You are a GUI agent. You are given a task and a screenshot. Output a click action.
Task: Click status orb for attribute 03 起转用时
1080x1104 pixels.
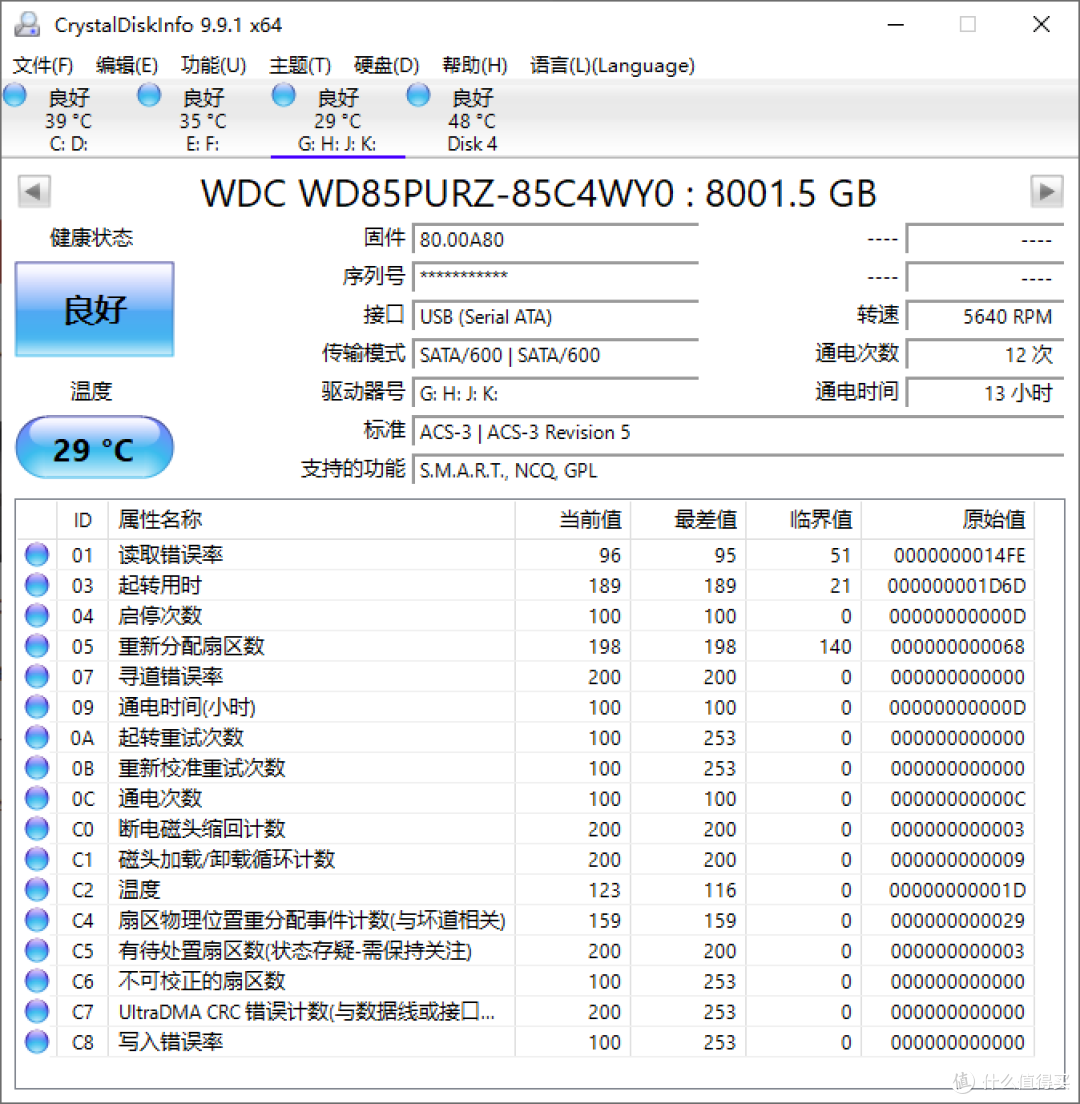coord(37,585)
